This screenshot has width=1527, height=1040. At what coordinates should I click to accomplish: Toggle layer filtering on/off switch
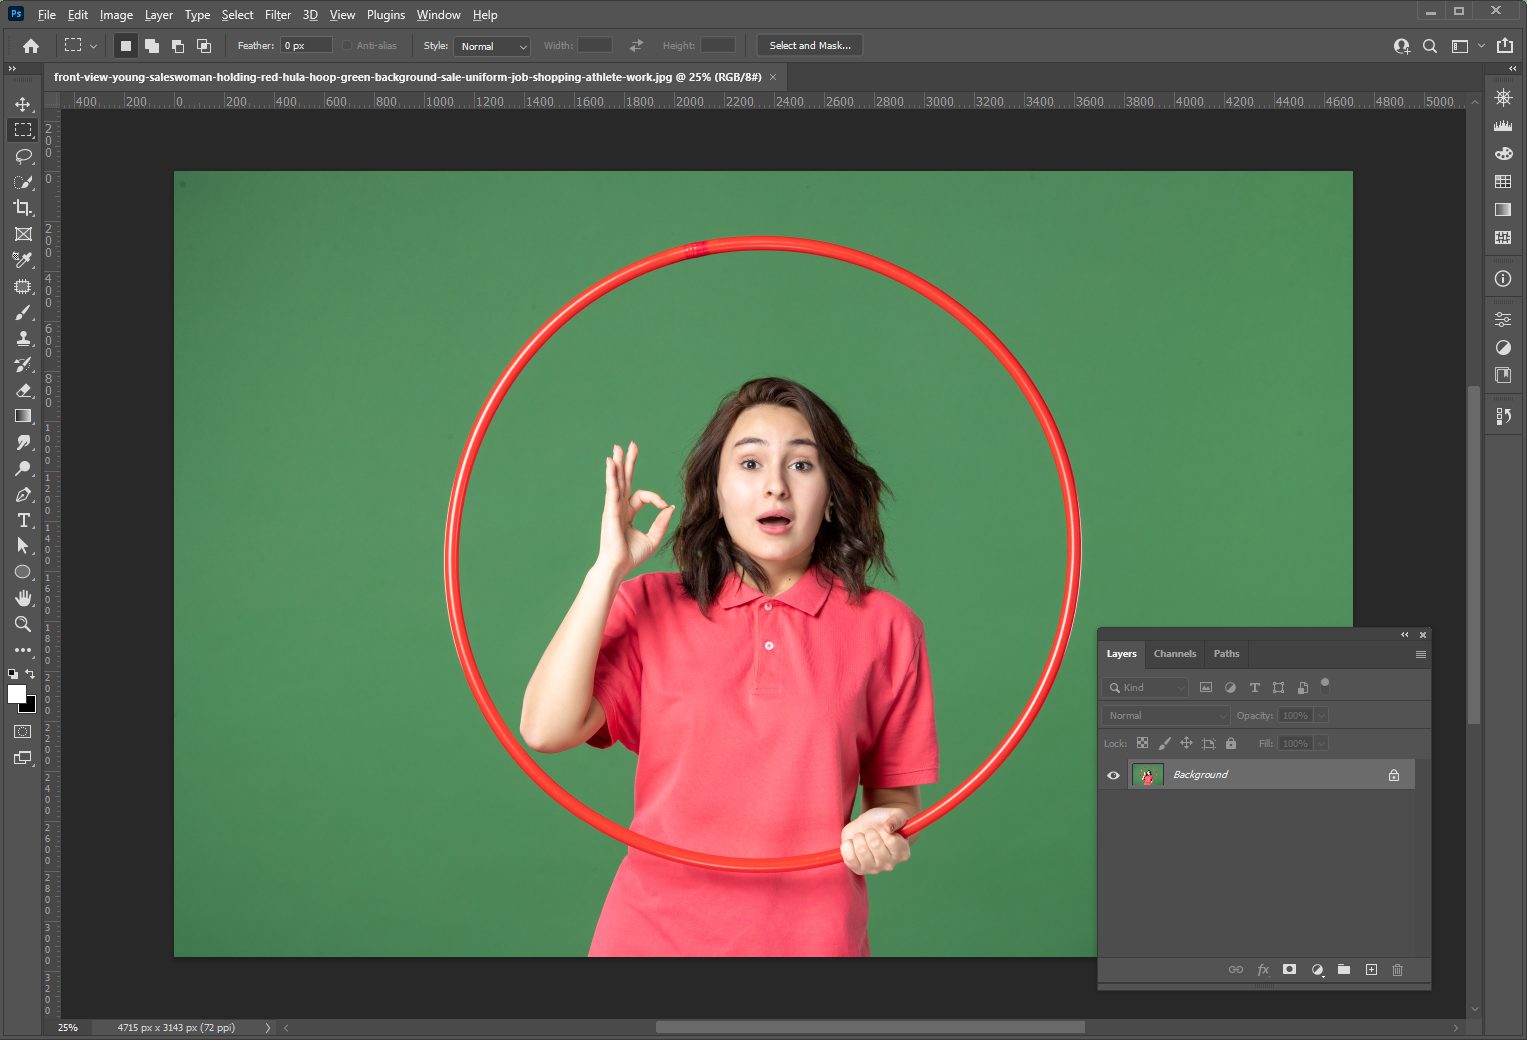1325,686
